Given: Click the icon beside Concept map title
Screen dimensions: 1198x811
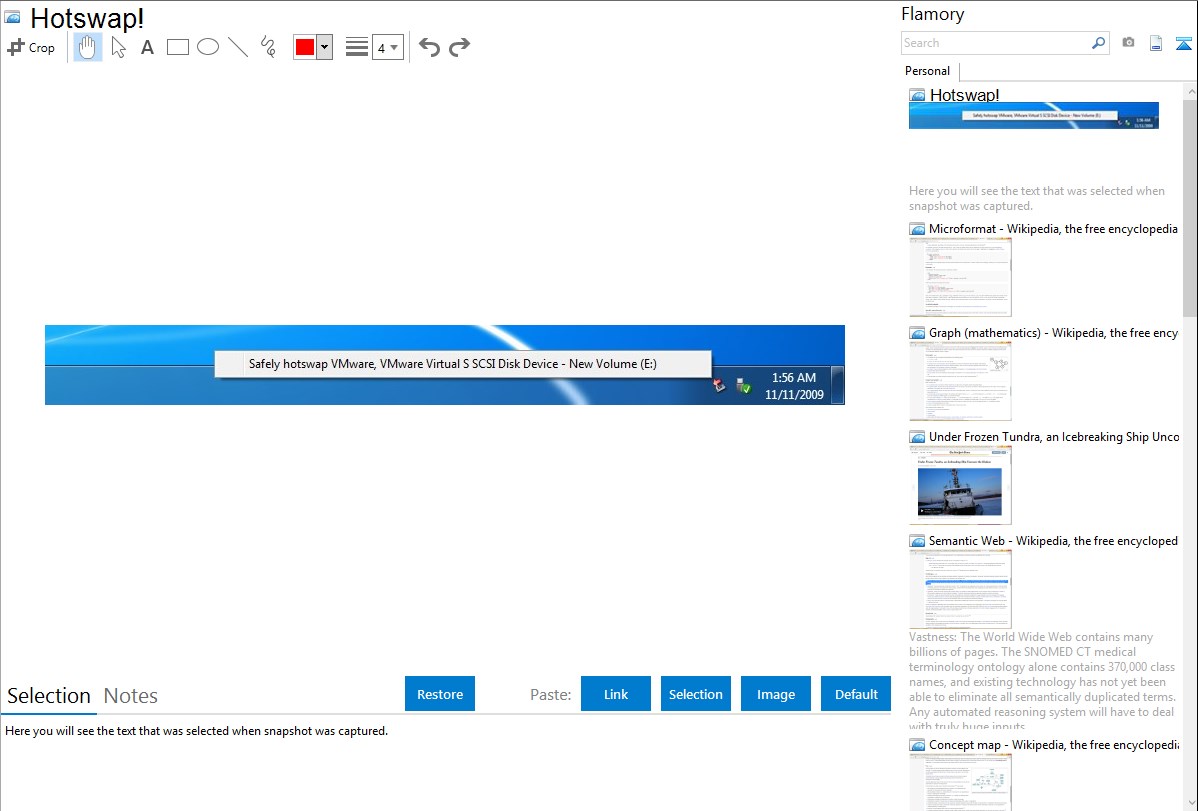Looking at the screenshot, I should coord(918,745).
